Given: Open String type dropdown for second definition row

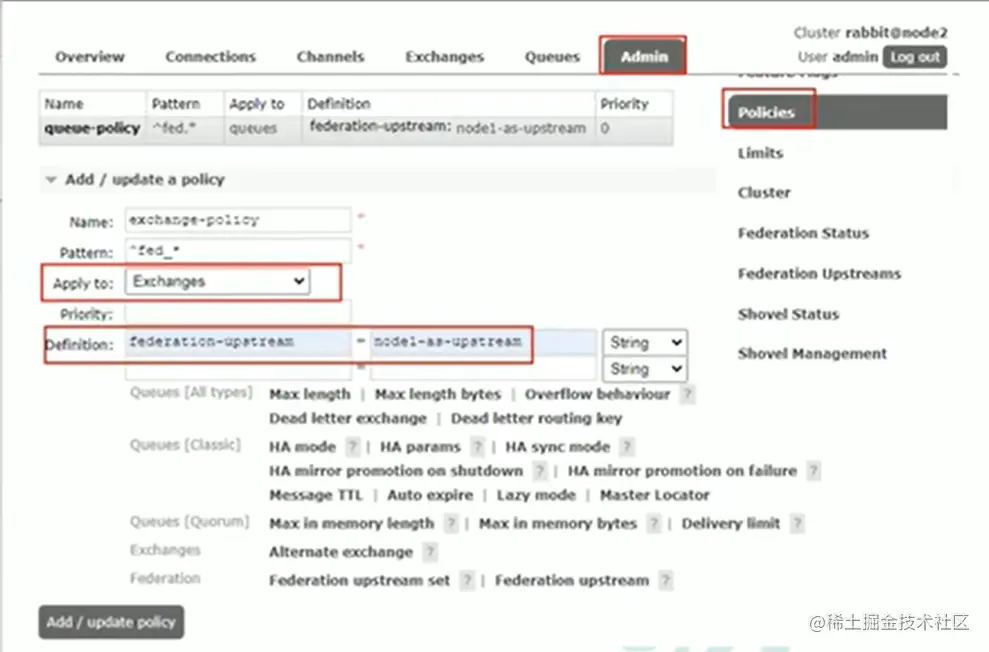Looking at the screenshot, I should 645,369.
